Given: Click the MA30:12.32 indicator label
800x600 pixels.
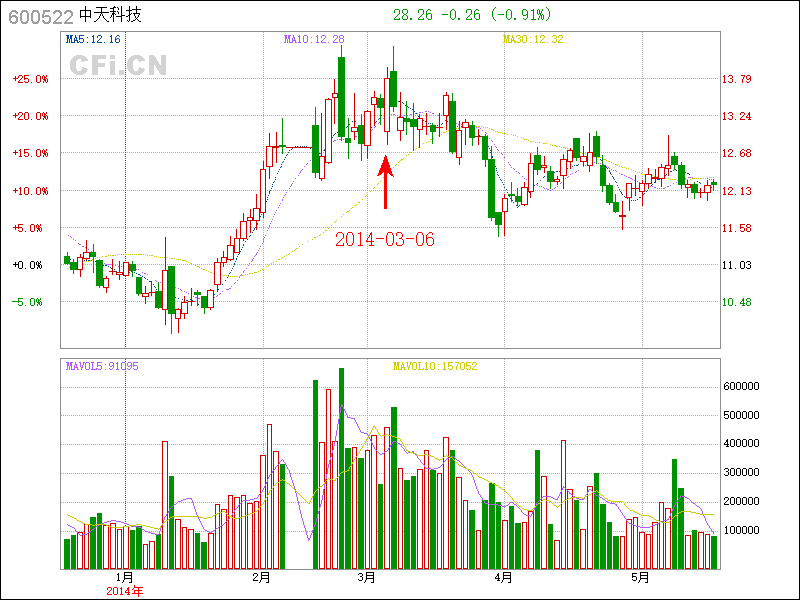Looking at the screenshot, I should (533, 39).
